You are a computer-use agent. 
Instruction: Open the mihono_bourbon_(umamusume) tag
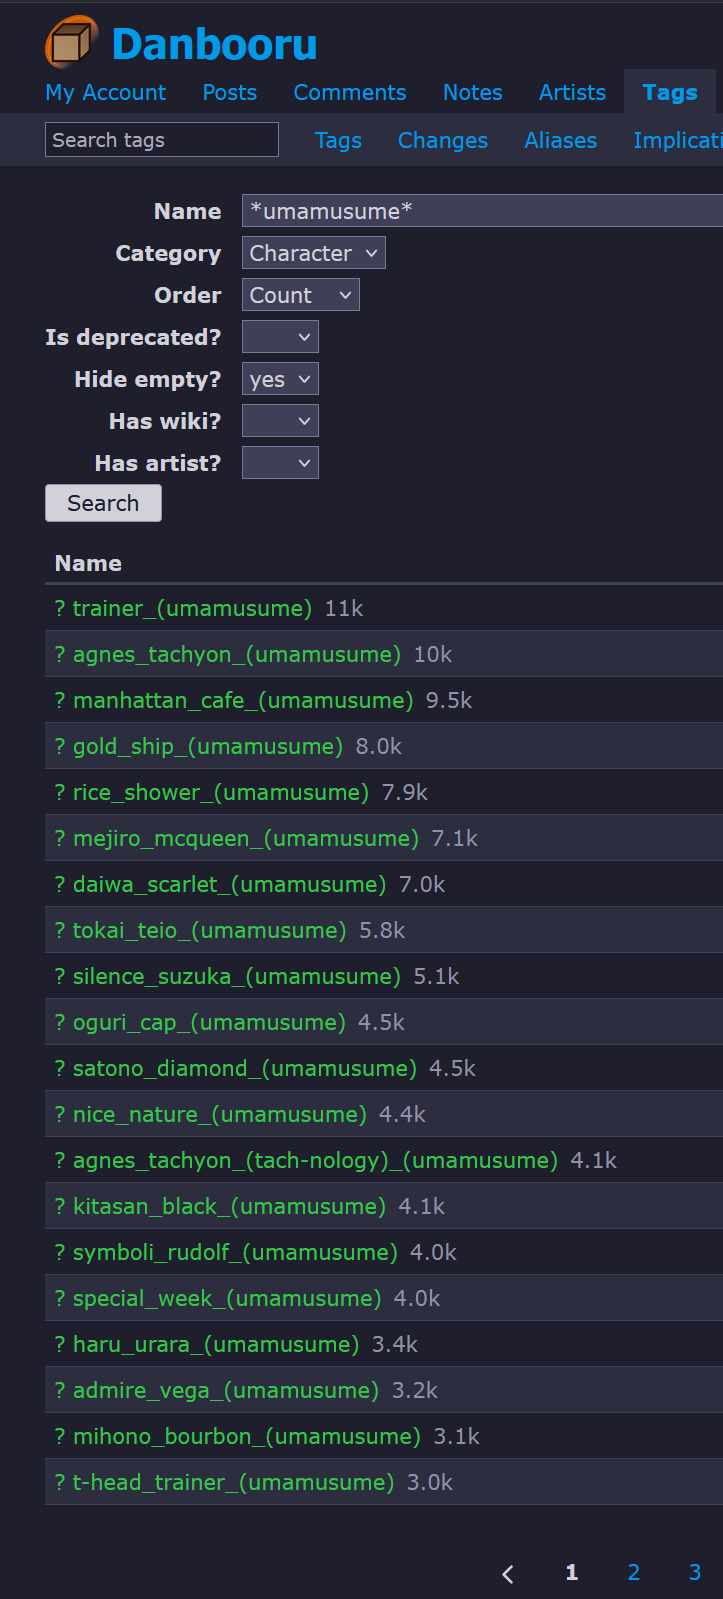pos(247,1436)
